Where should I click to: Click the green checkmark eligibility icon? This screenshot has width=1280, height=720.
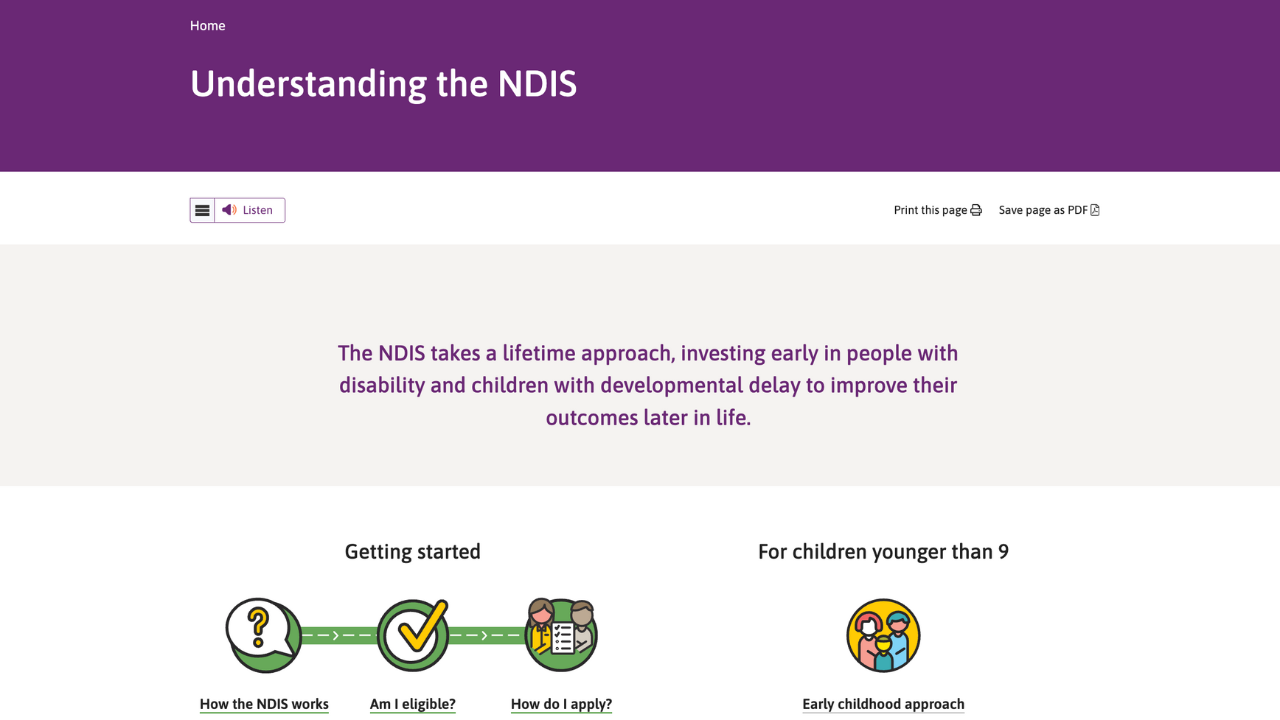413,633
